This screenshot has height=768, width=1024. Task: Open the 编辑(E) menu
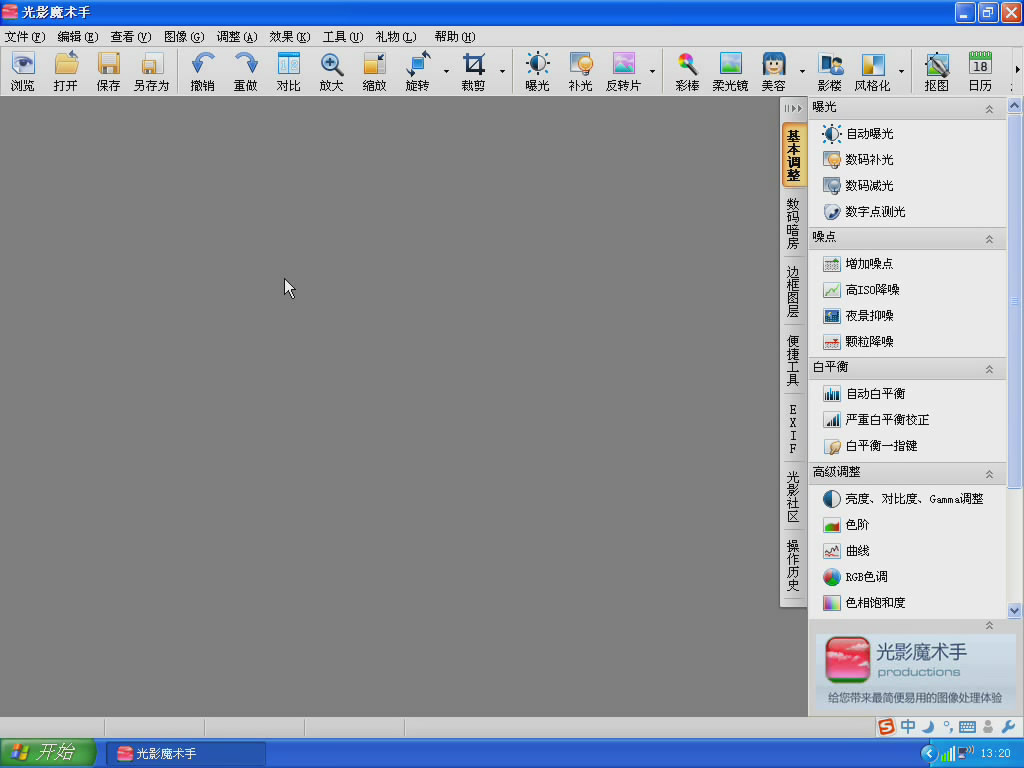78,37
